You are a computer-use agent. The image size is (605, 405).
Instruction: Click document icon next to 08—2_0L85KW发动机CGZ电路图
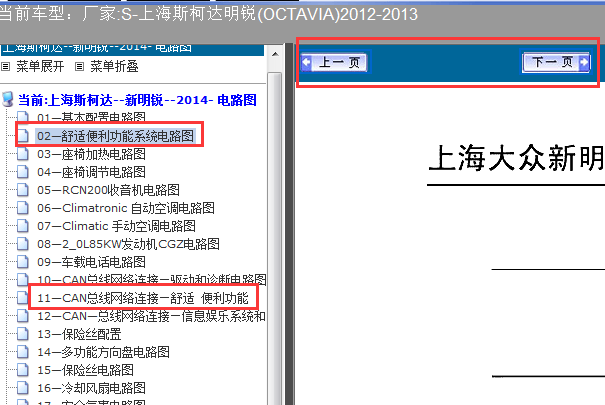coord(23,244)
